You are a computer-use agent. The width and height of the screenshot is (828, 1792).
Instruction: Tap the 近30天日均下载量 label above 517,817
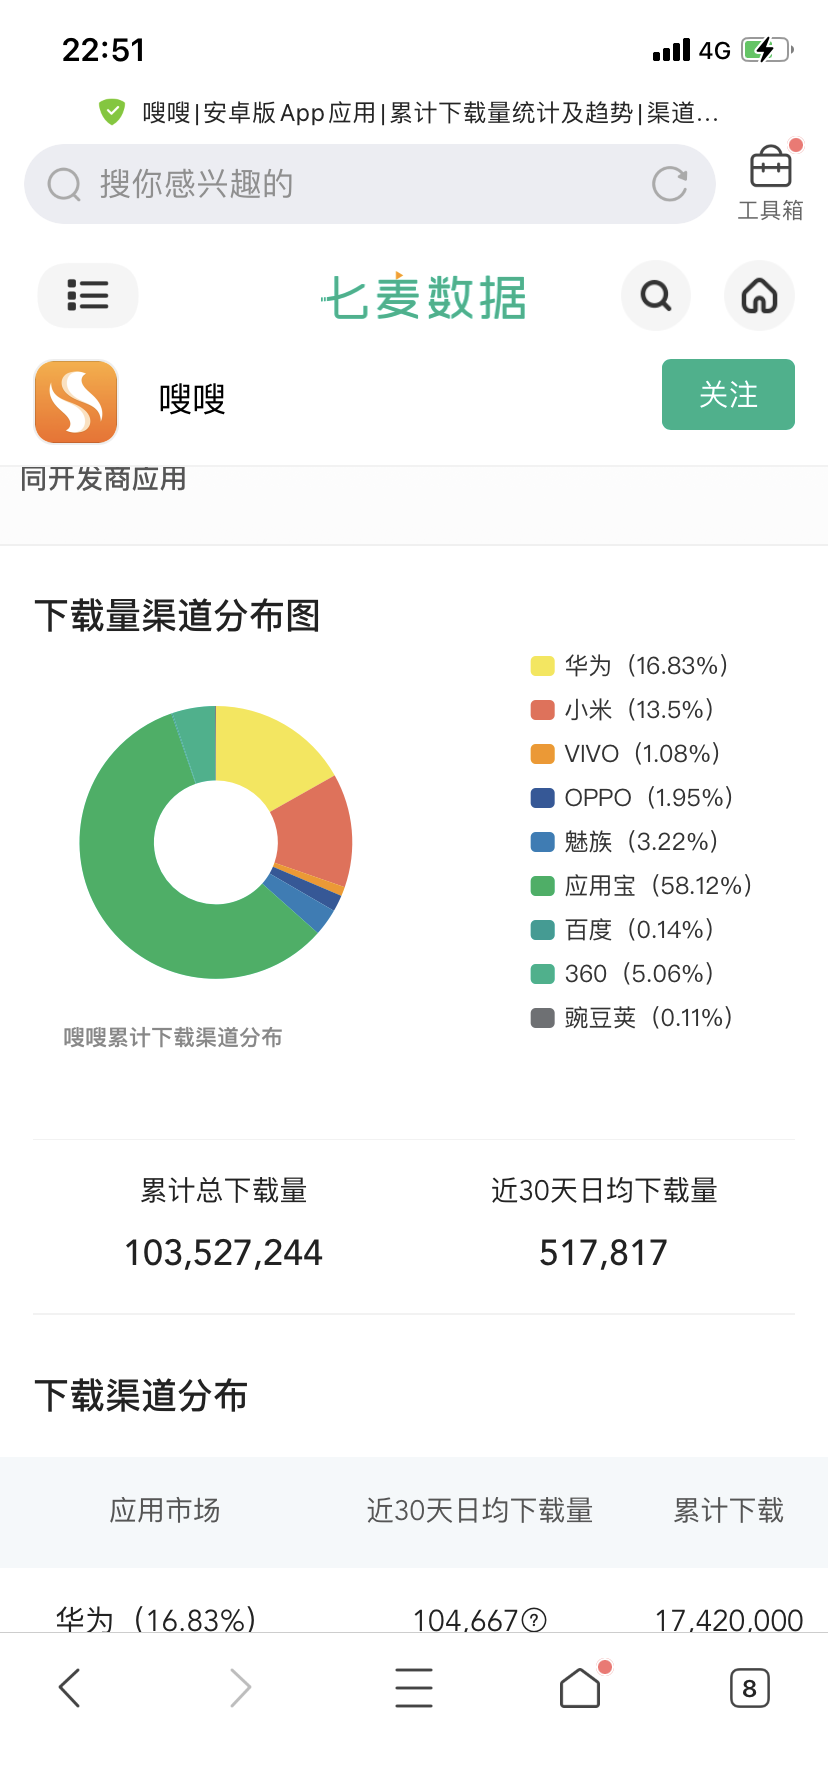[604, 1191]
